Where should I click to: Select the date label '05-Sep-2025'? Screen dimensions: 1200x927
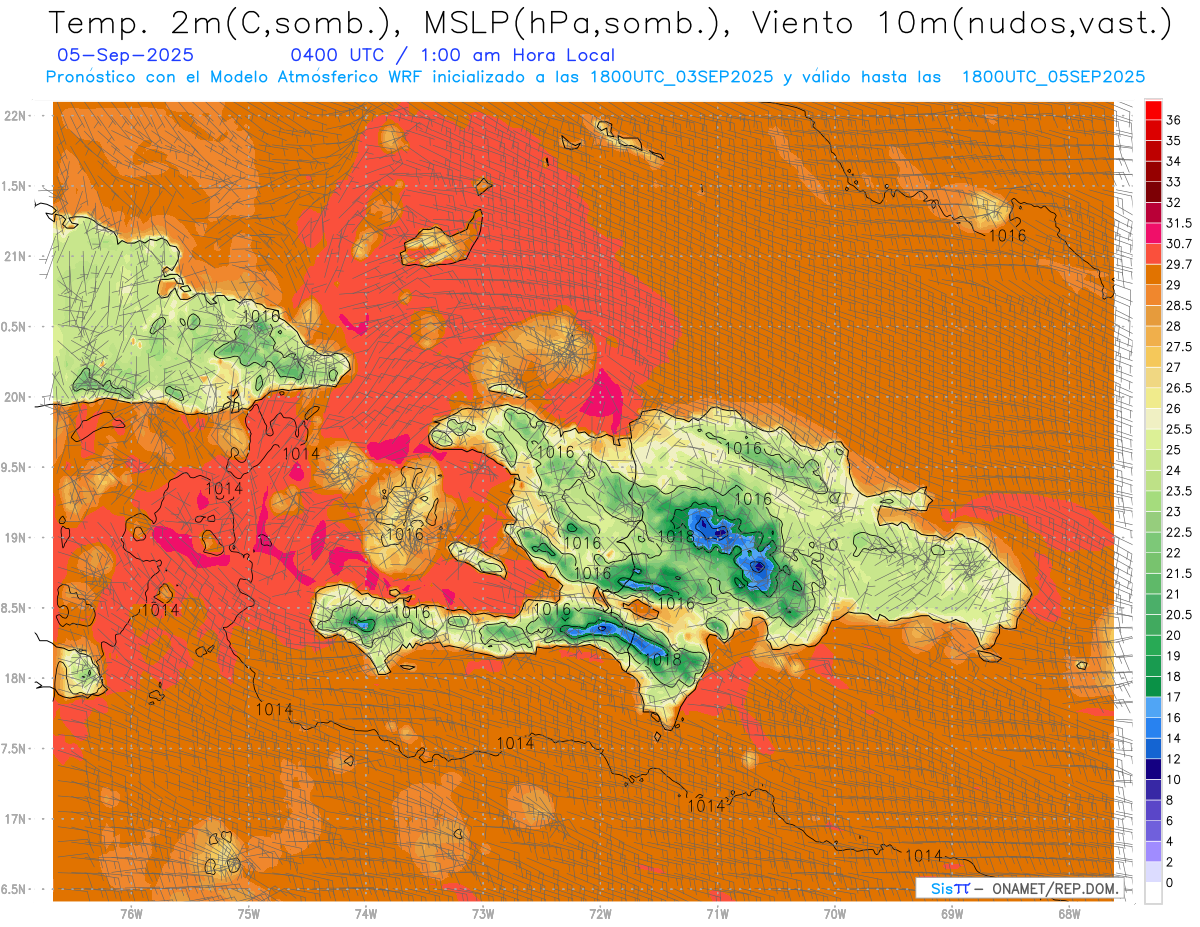click(x=126, y=55)
